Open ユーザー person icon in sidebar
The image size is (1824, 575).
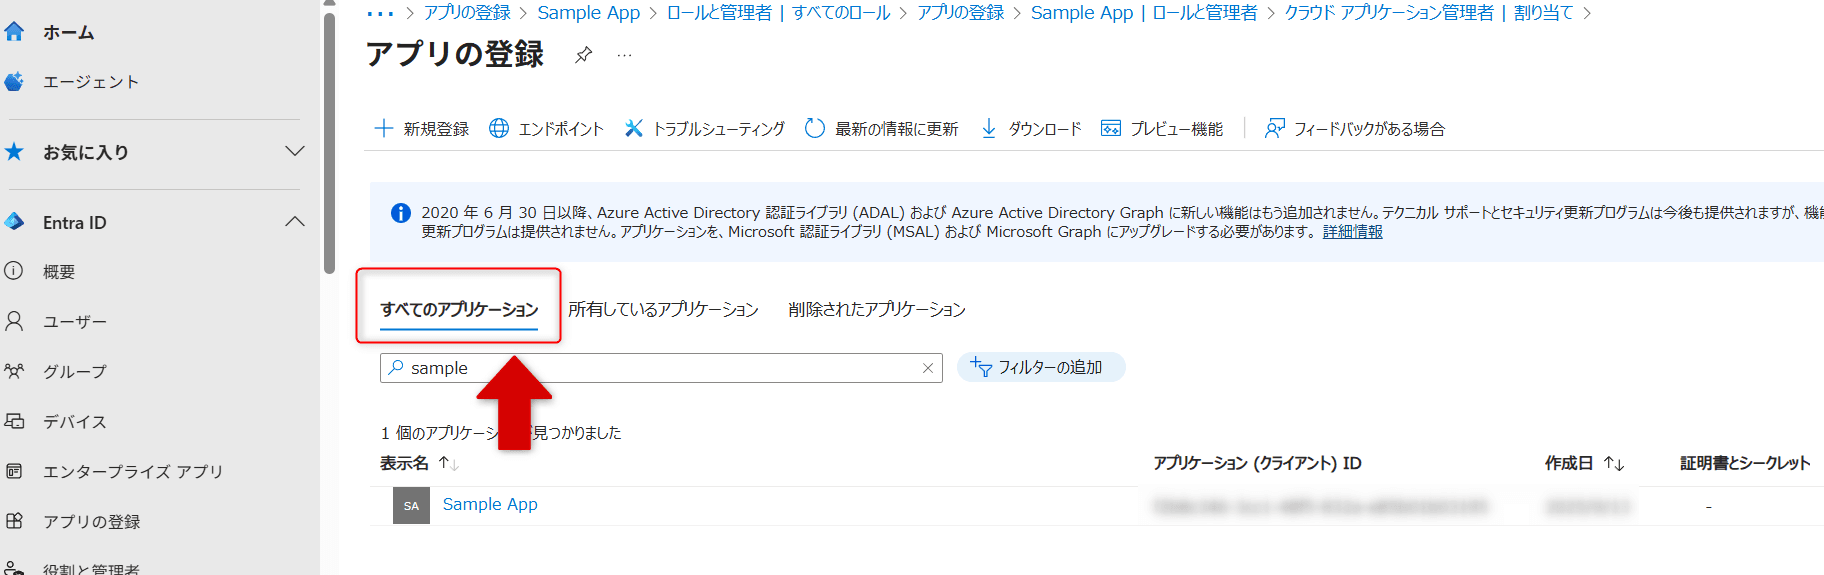point(14,321)
